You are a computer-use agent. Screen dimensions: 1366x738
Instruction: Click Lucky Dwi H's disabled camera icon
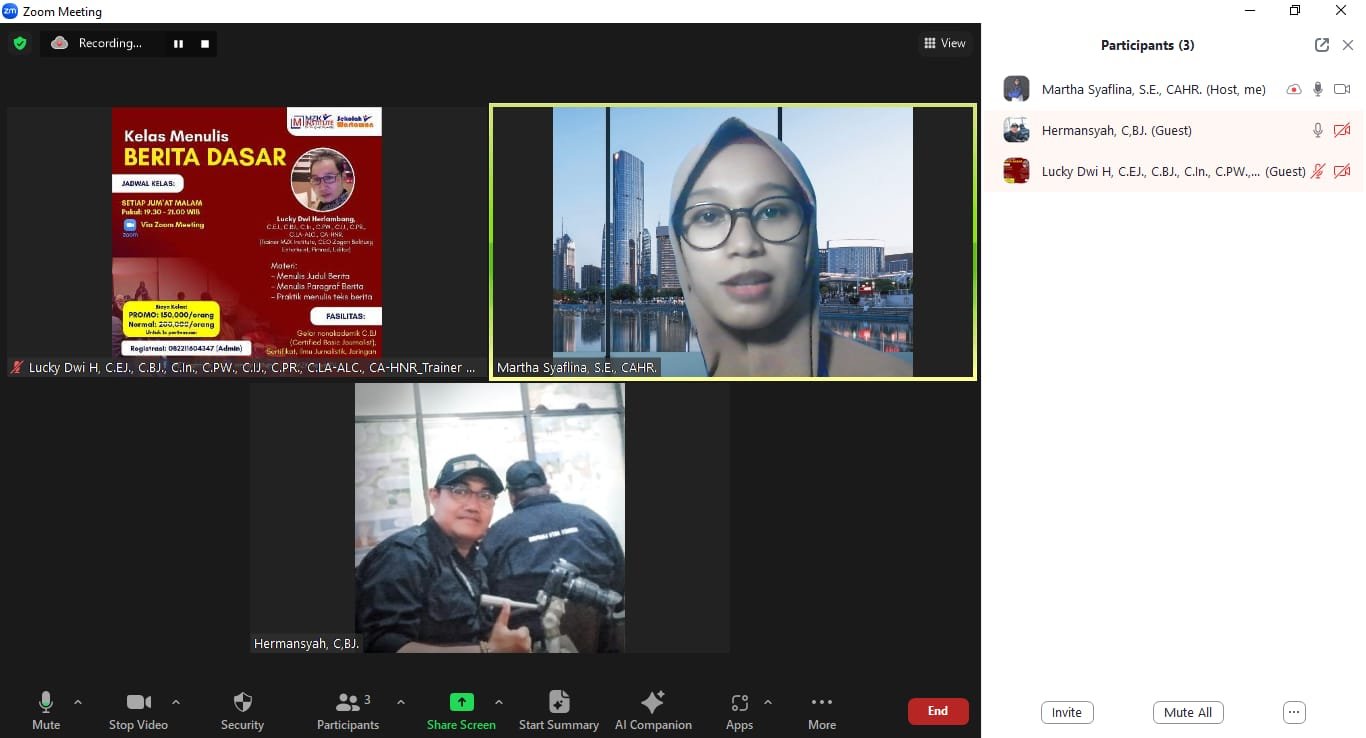[1342, 171]
